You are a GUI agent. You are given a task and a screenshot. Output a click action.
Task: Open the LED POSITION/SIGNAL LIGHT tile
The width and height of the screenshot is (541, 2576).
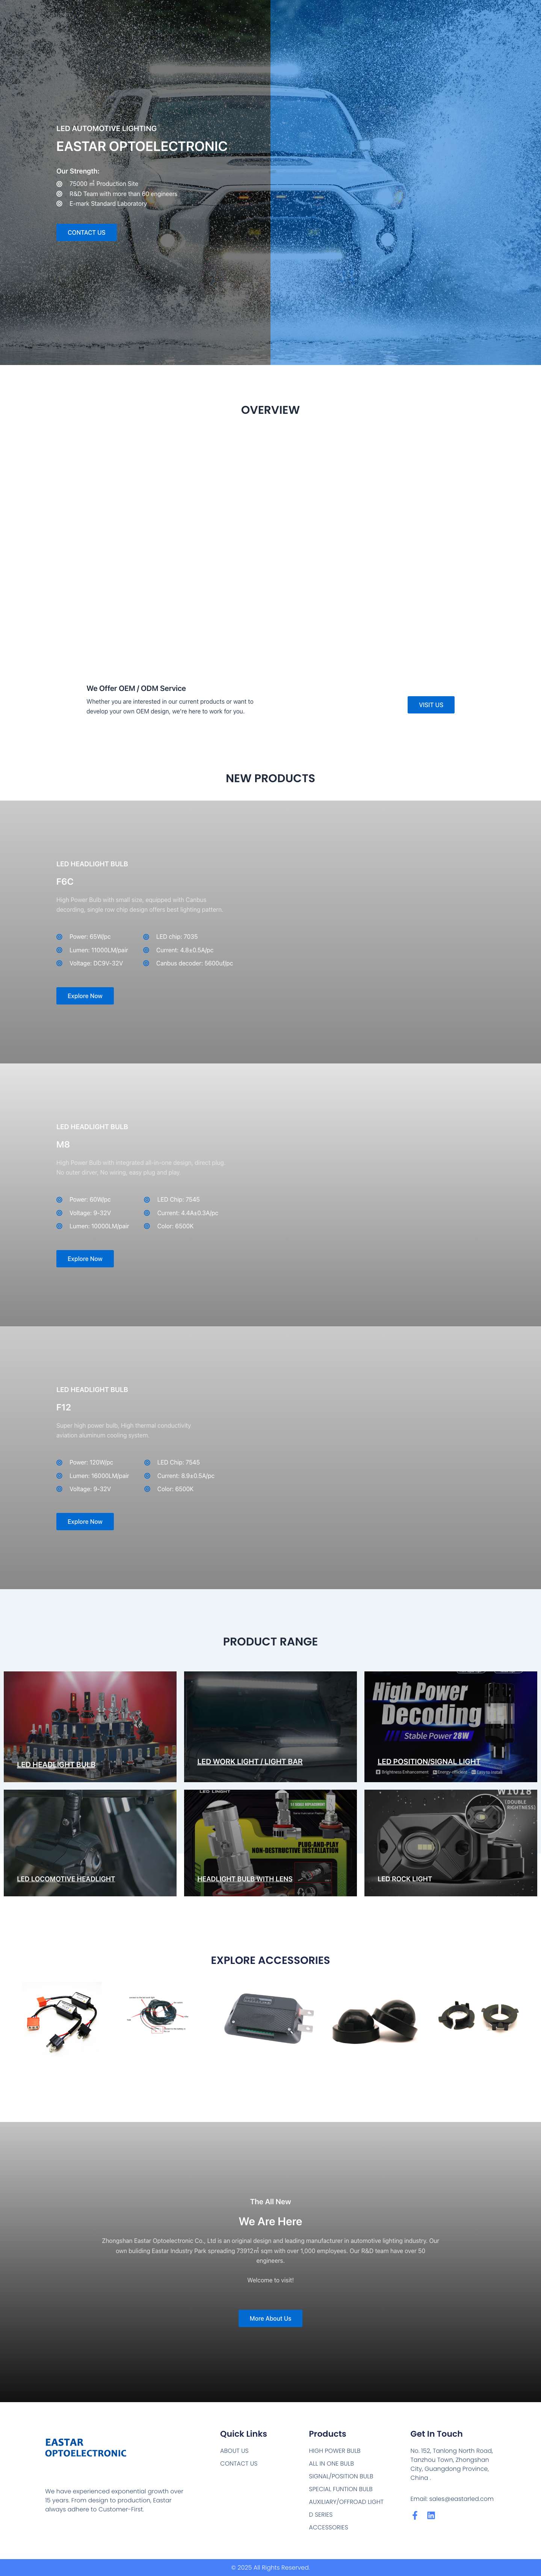pos(451,1727)
